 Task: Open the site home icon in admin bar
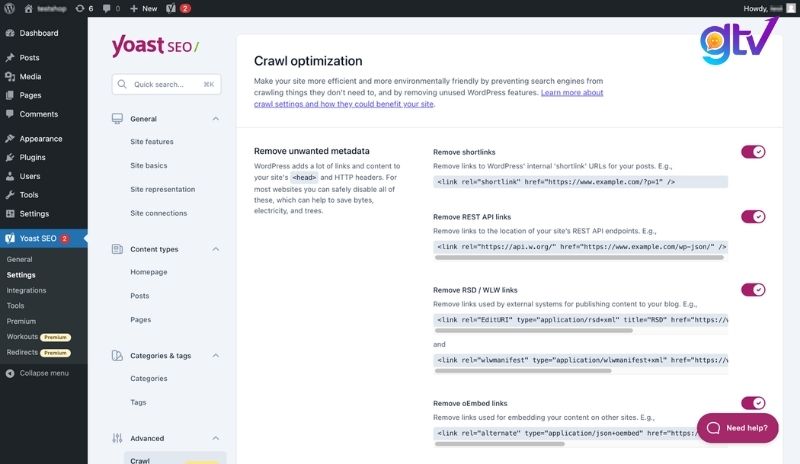point(29,9)
